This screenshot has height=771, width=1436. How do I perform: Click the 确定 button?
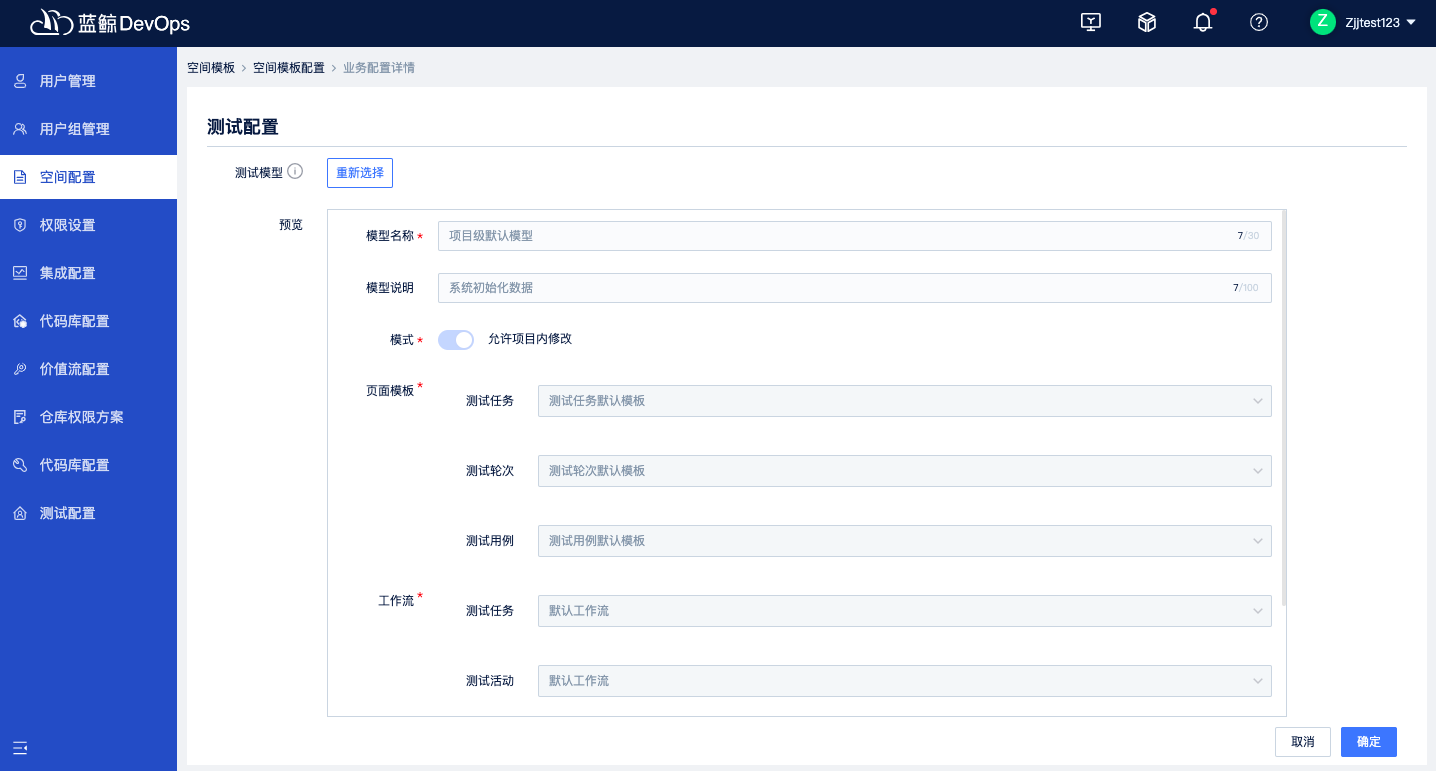(x=1369, y=742)
